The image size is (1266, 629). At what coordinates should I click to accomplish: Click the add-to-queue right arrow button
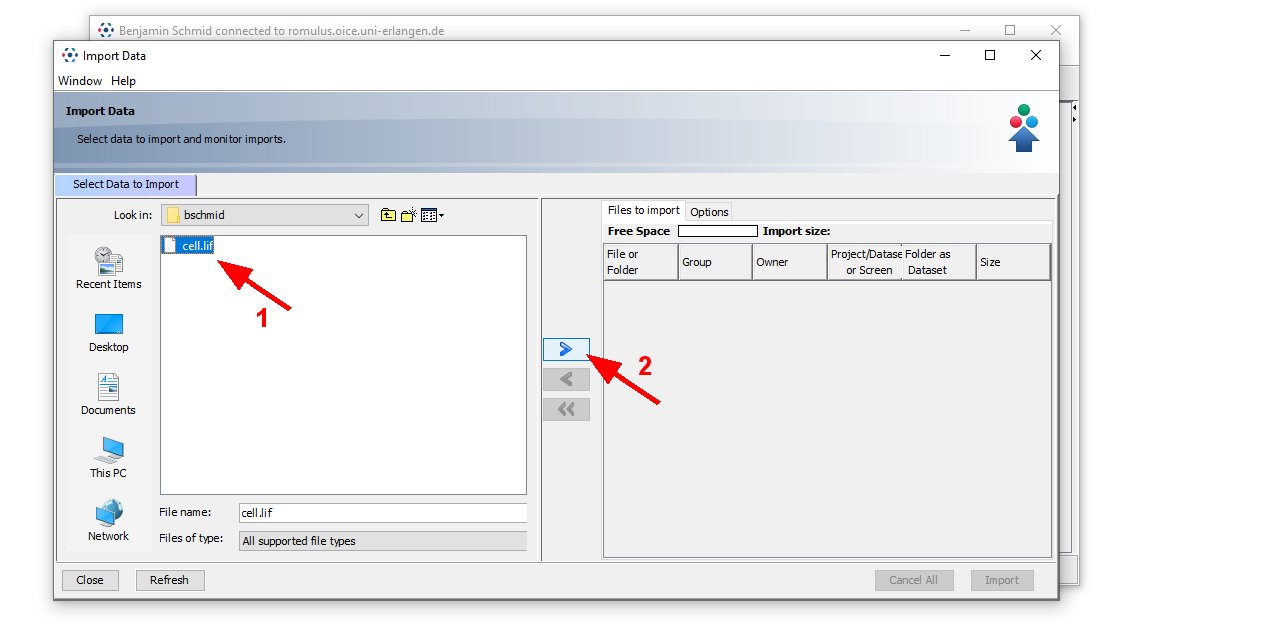pyautogui.click(x=566, y=349)
